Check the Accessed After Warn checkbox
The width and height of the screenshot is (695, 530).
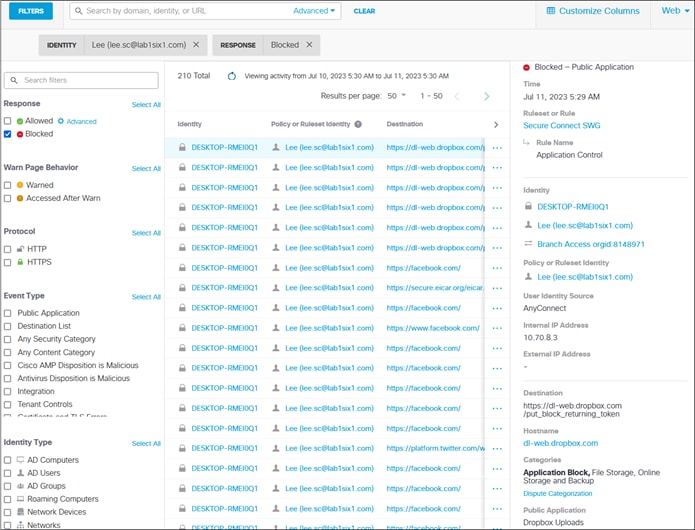tap(8, 198)
